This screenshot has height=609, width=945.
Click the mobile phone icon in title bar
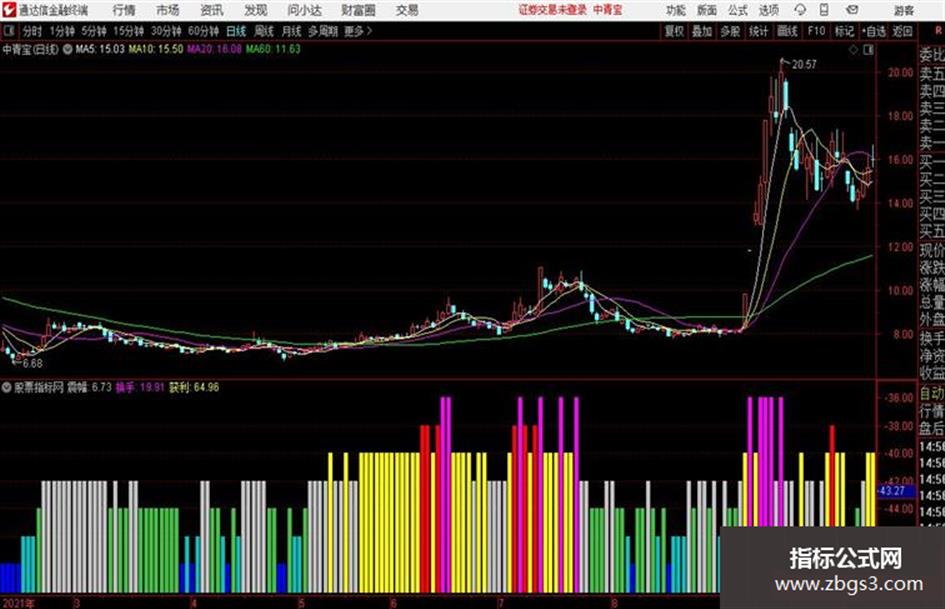click(824, 10)
